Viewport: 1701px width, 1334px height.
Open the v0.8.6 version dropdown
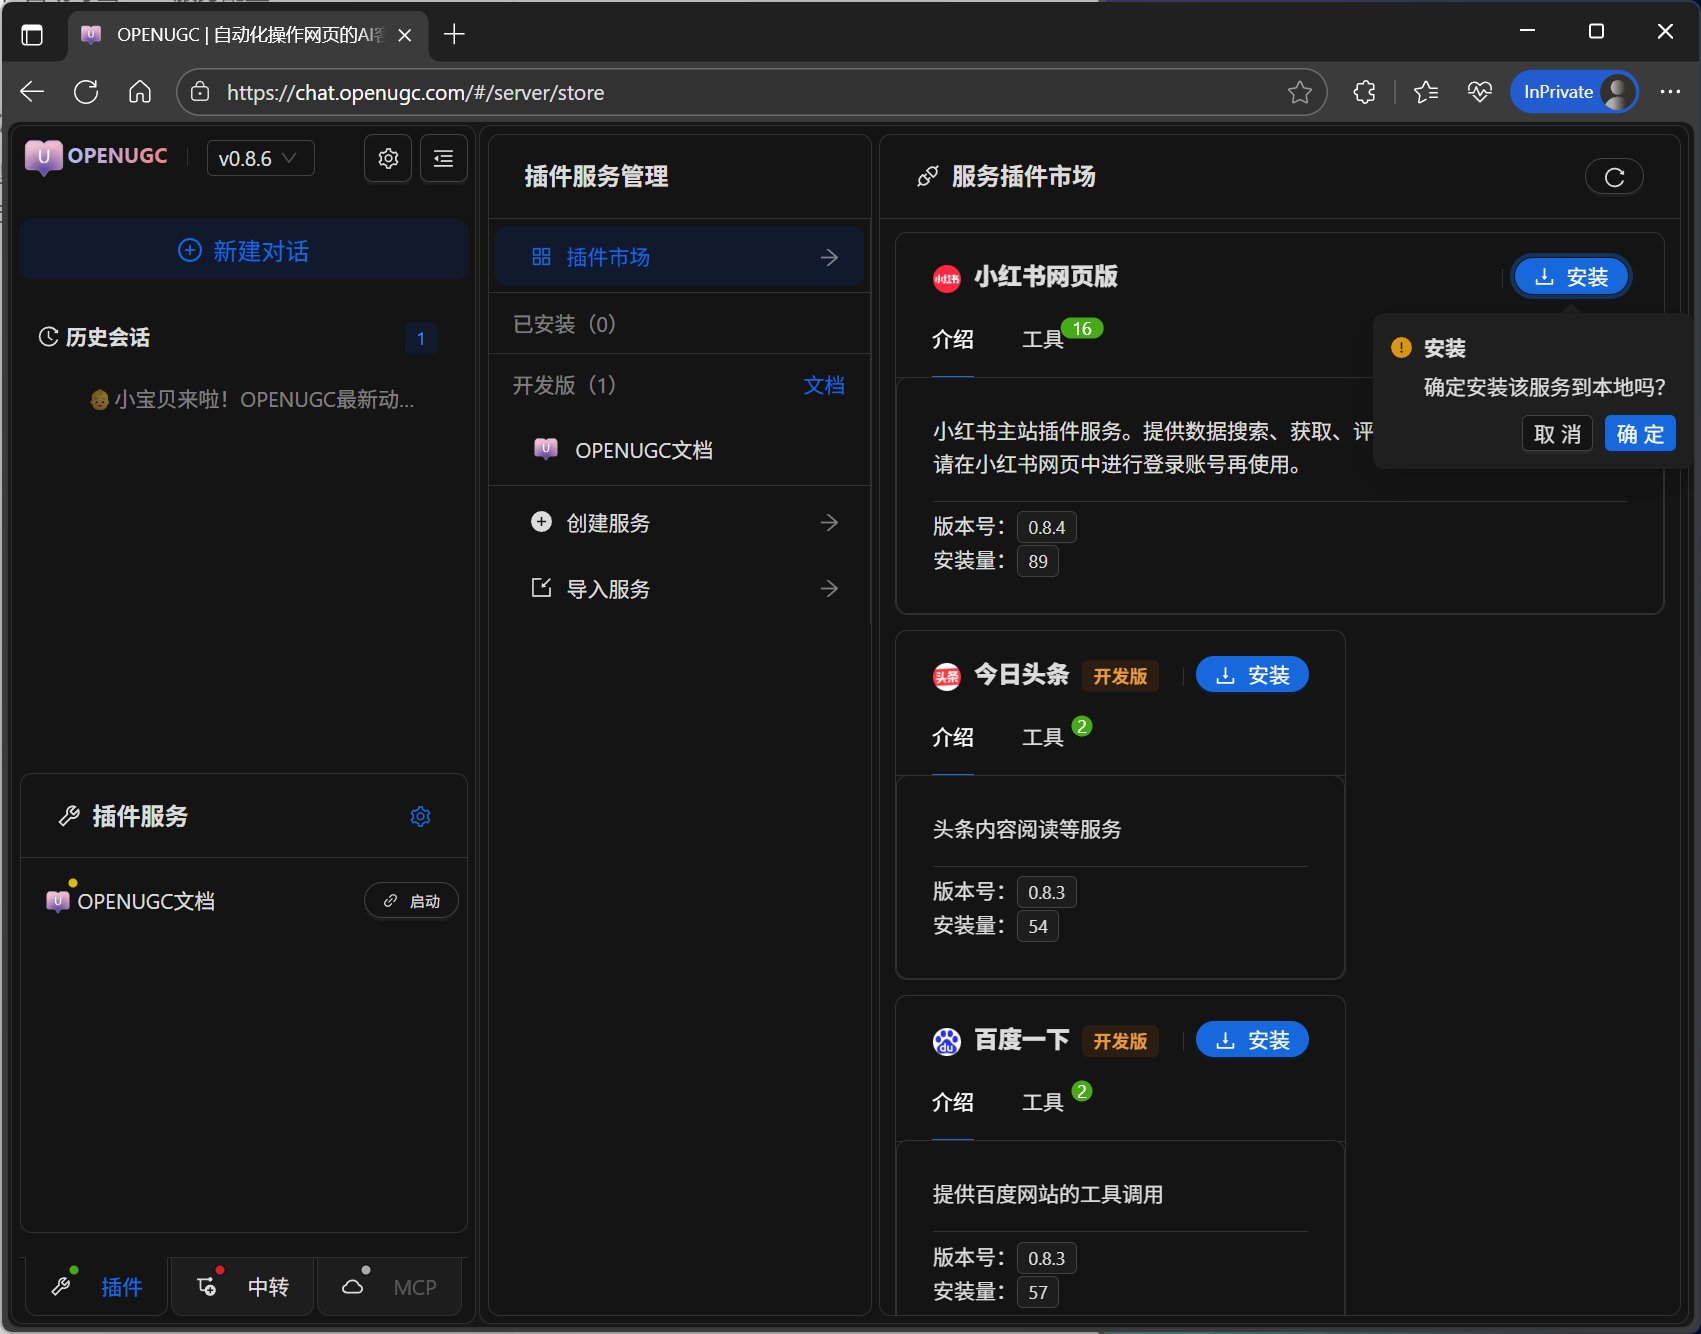pos(260,158)
